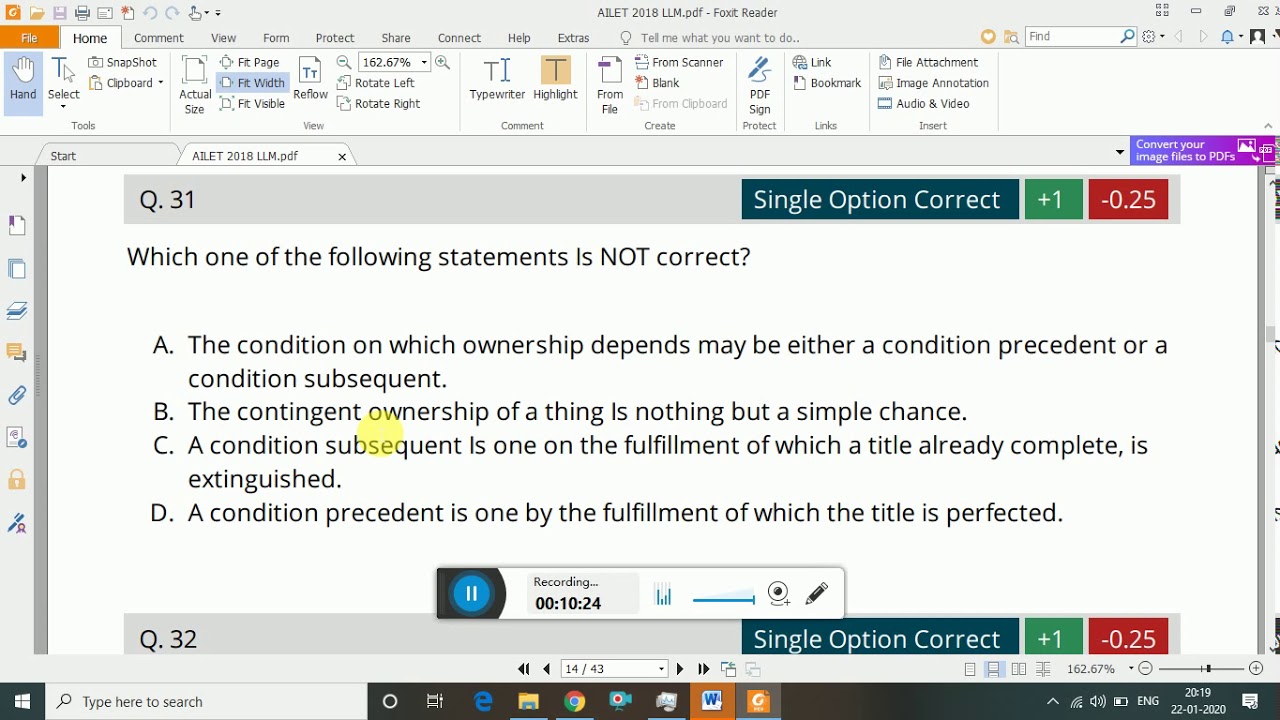Switch to the Share tab
This screenshot has width=1280, height=720.
point(396,38)
